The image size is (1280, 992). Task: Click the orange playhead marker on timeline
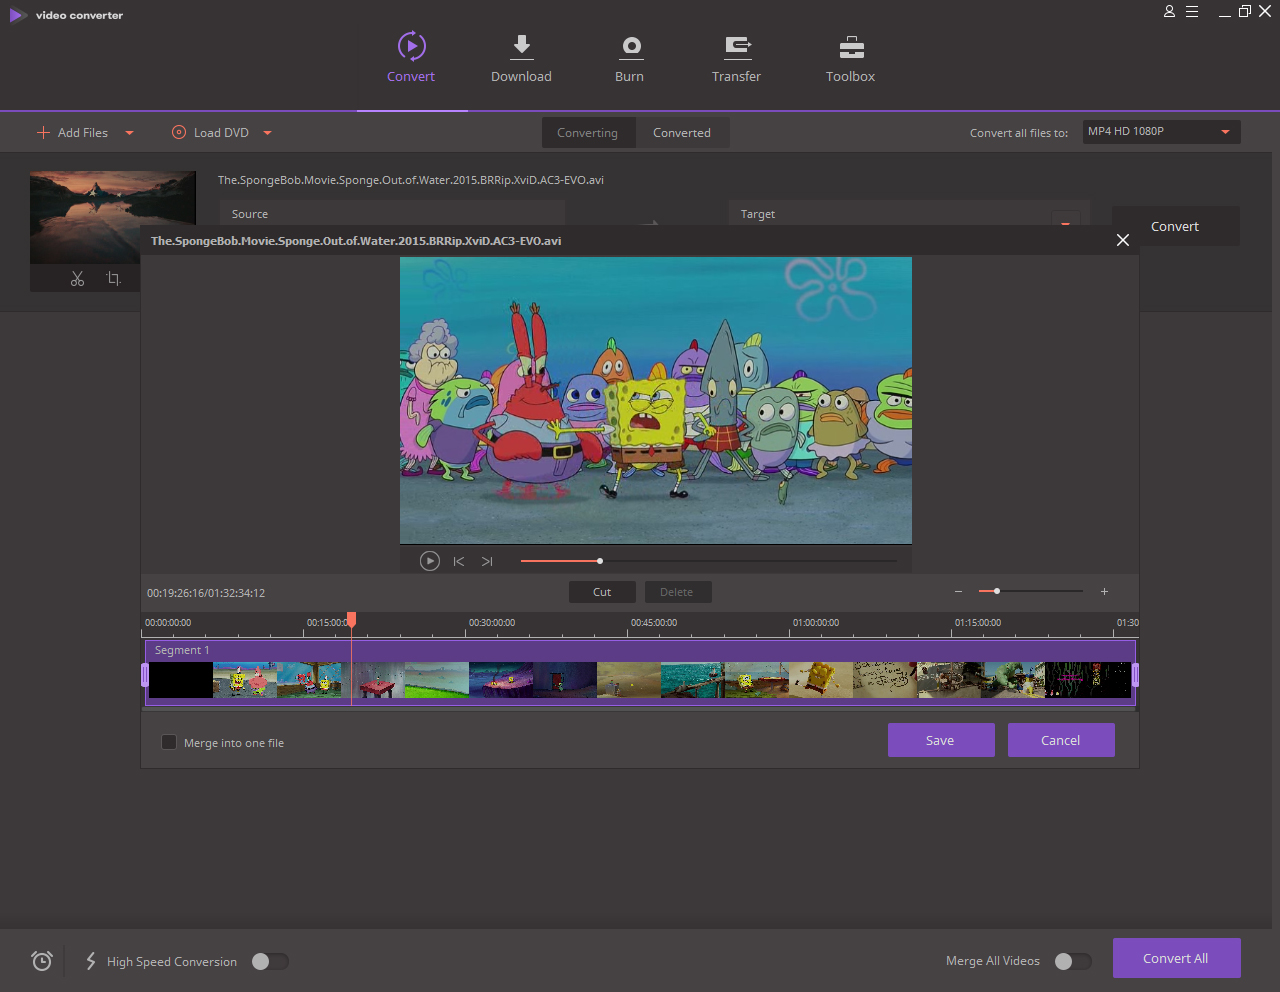[x=351, y=620]
